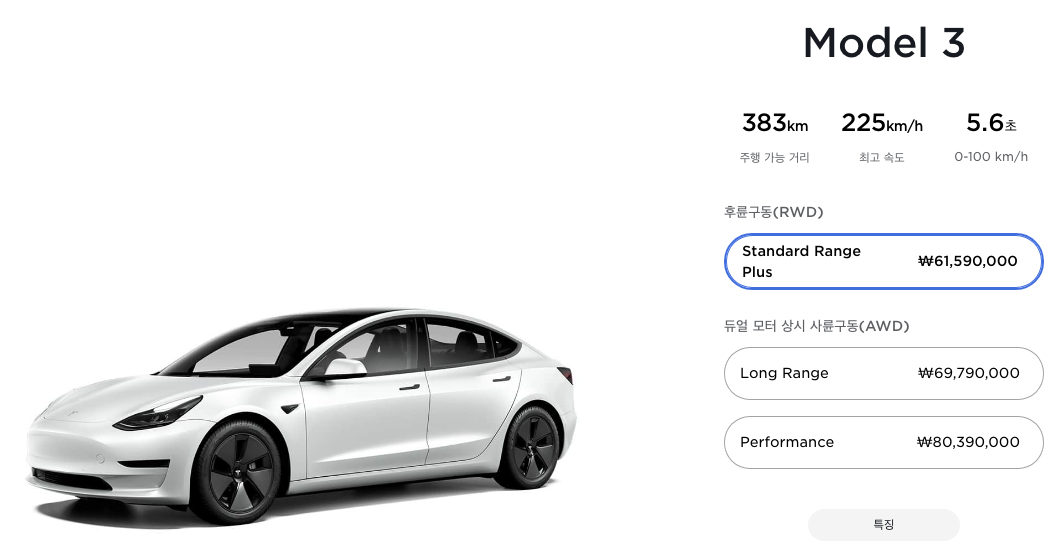The height and width of the screenshot is (560, 1062).
Task: Click the 후륜구동(RWD) section label
Action: [773, 212]
